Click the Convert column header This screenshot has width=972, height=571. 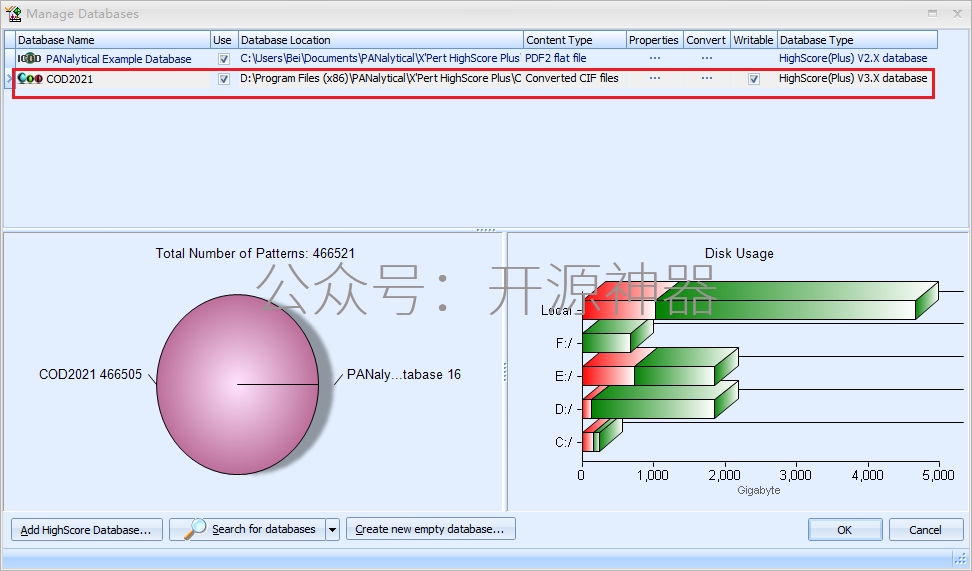707,40
